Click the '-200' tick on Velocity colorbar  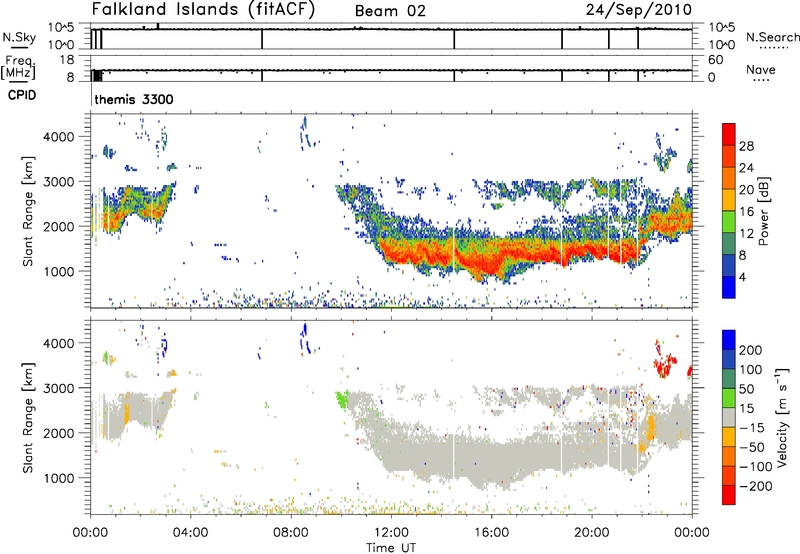756,486
